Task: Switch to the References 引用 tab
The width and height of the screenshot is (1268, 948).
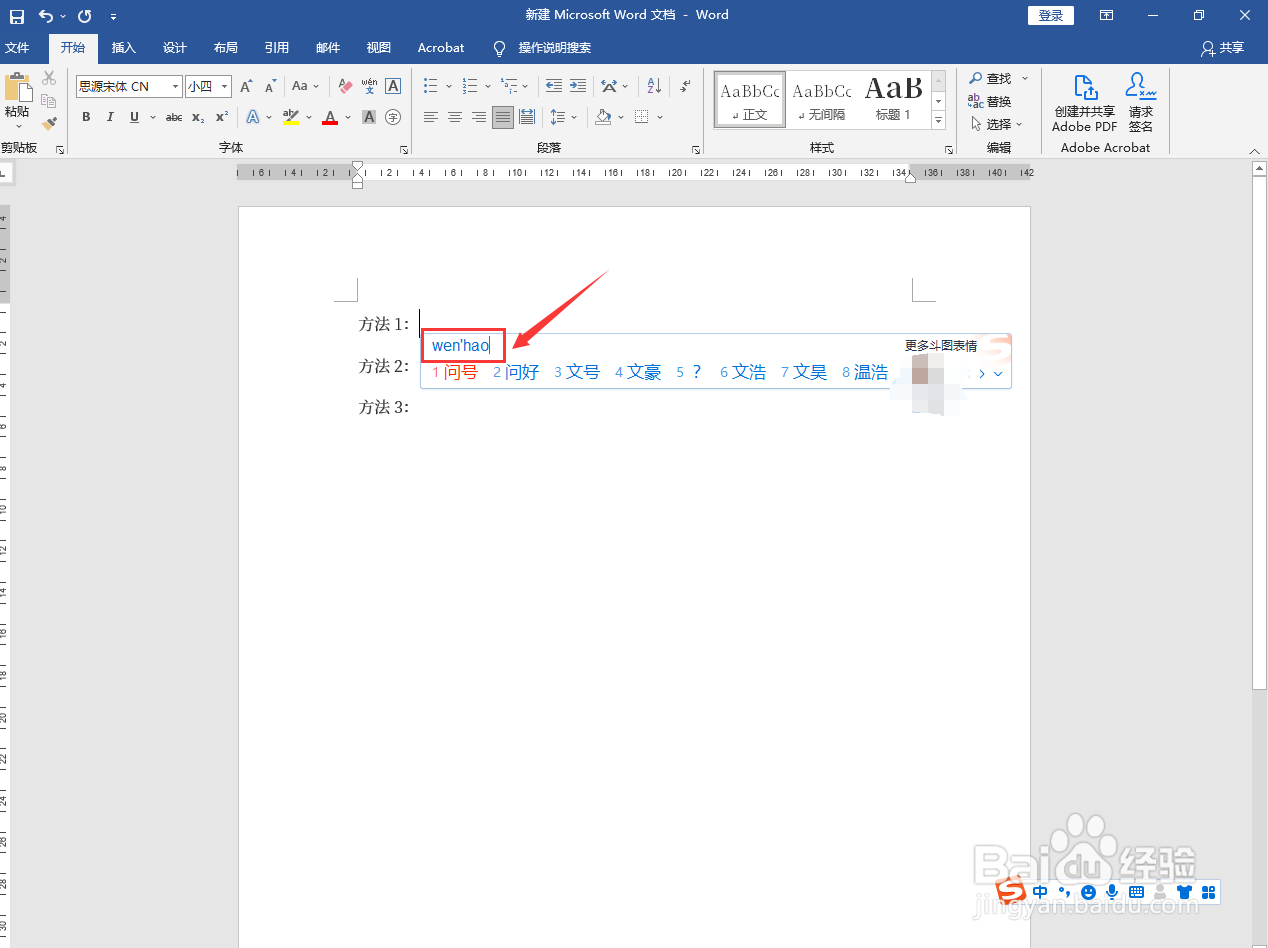Action: 277,48
